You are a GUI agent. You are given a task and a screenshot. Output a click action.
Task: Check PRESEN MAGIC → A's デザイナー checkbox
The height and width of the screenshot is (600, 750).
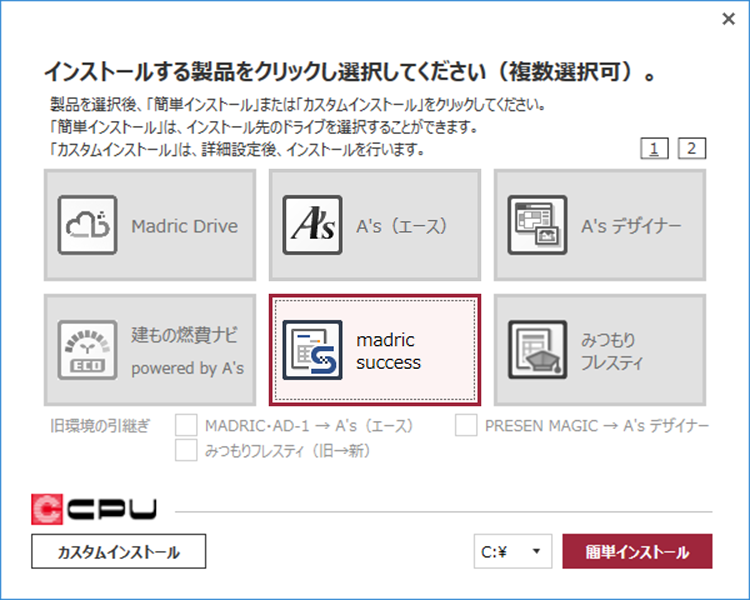[466, 425]
